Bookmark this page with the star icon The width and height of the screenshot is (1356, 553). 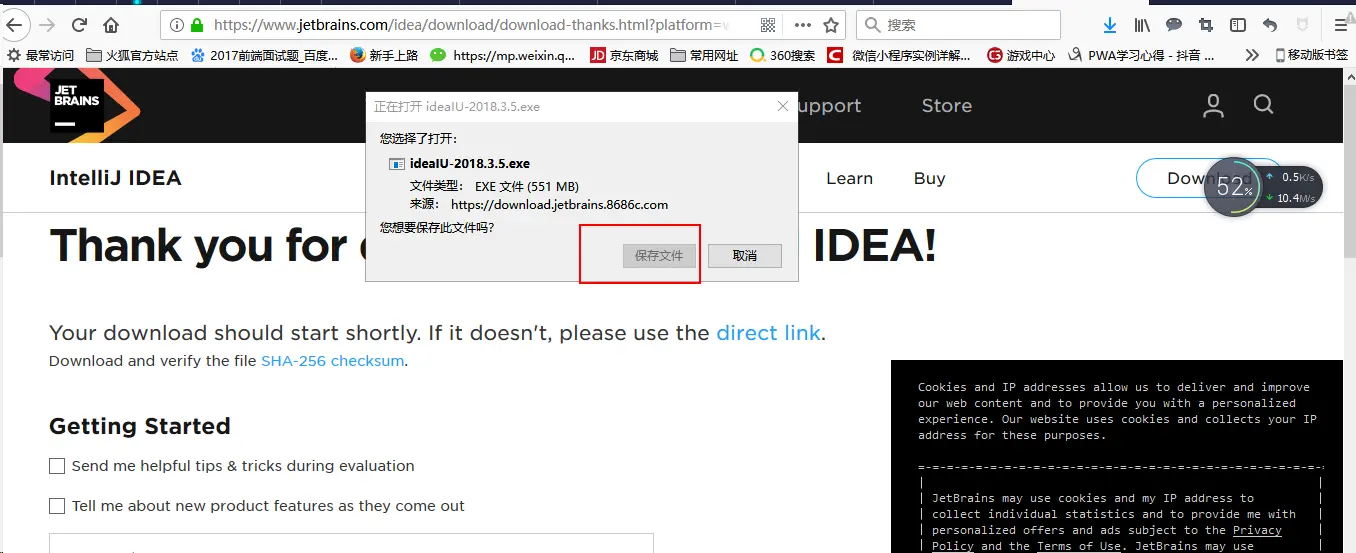click(x=831, y=25)
